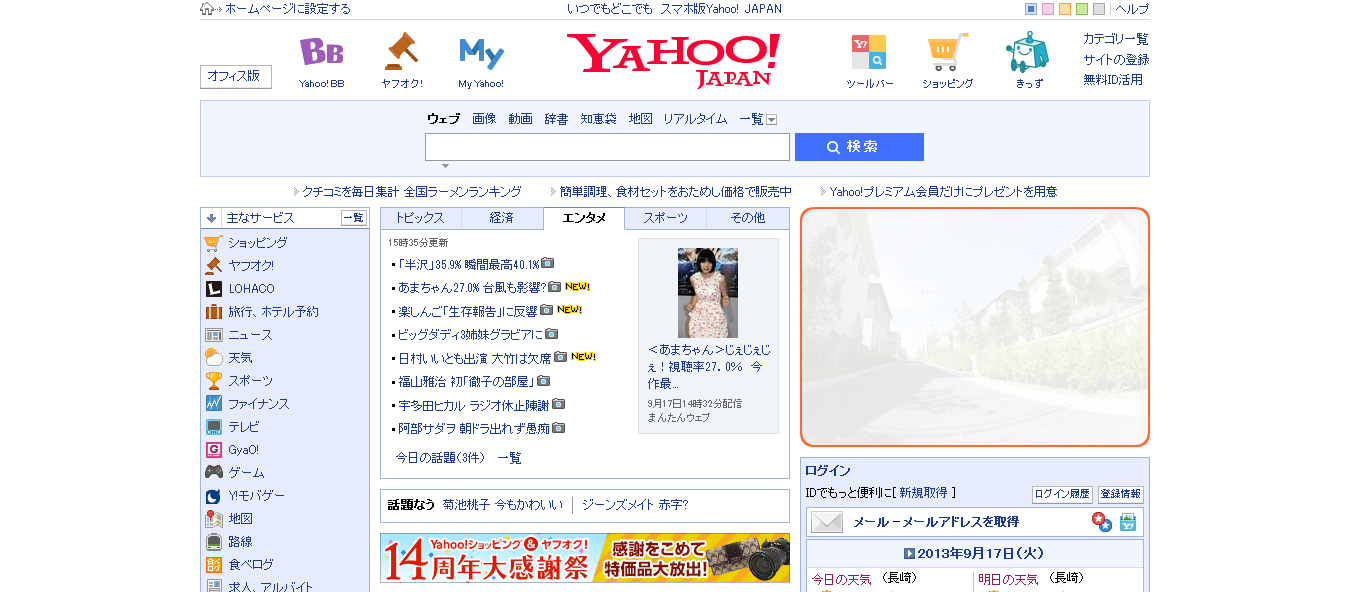Select the blue color theme swatch

point(1031,9)
